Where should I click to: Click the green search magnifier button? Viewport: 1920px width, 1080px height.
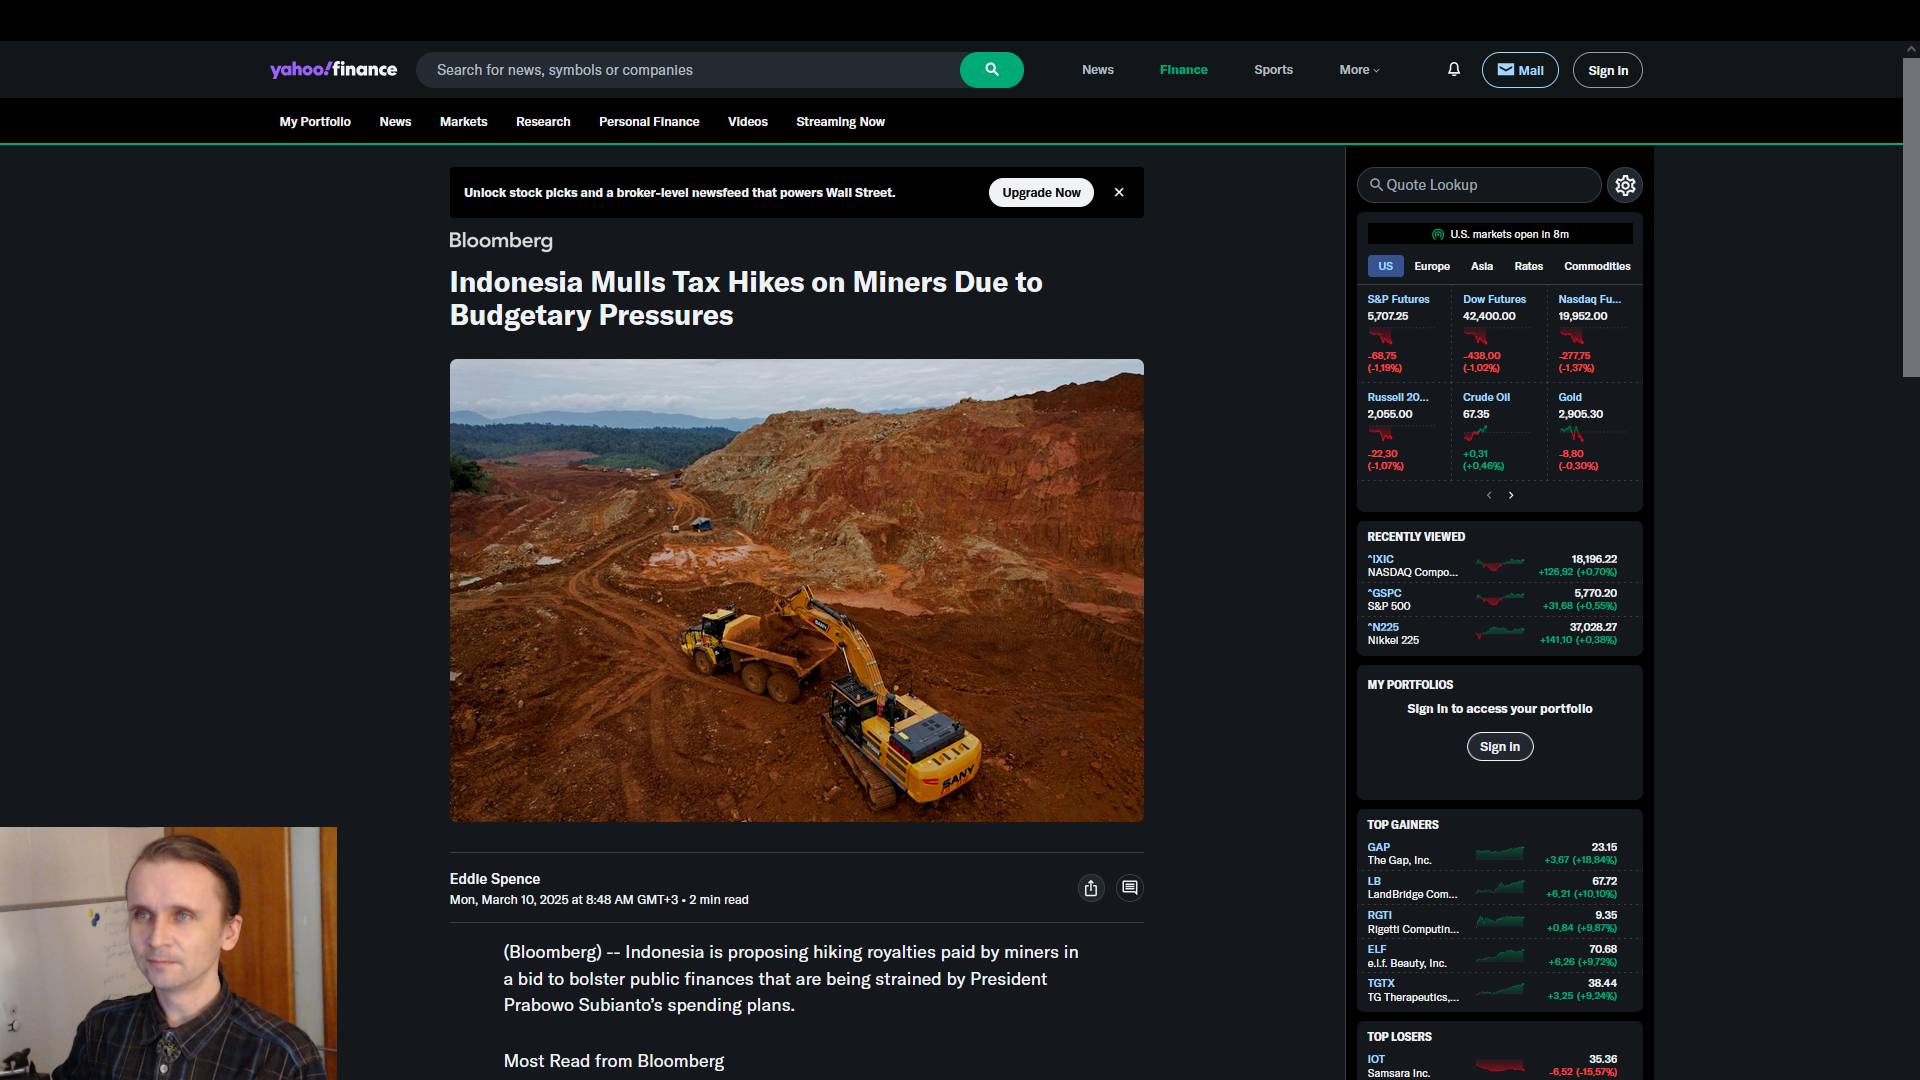(991, 70)
